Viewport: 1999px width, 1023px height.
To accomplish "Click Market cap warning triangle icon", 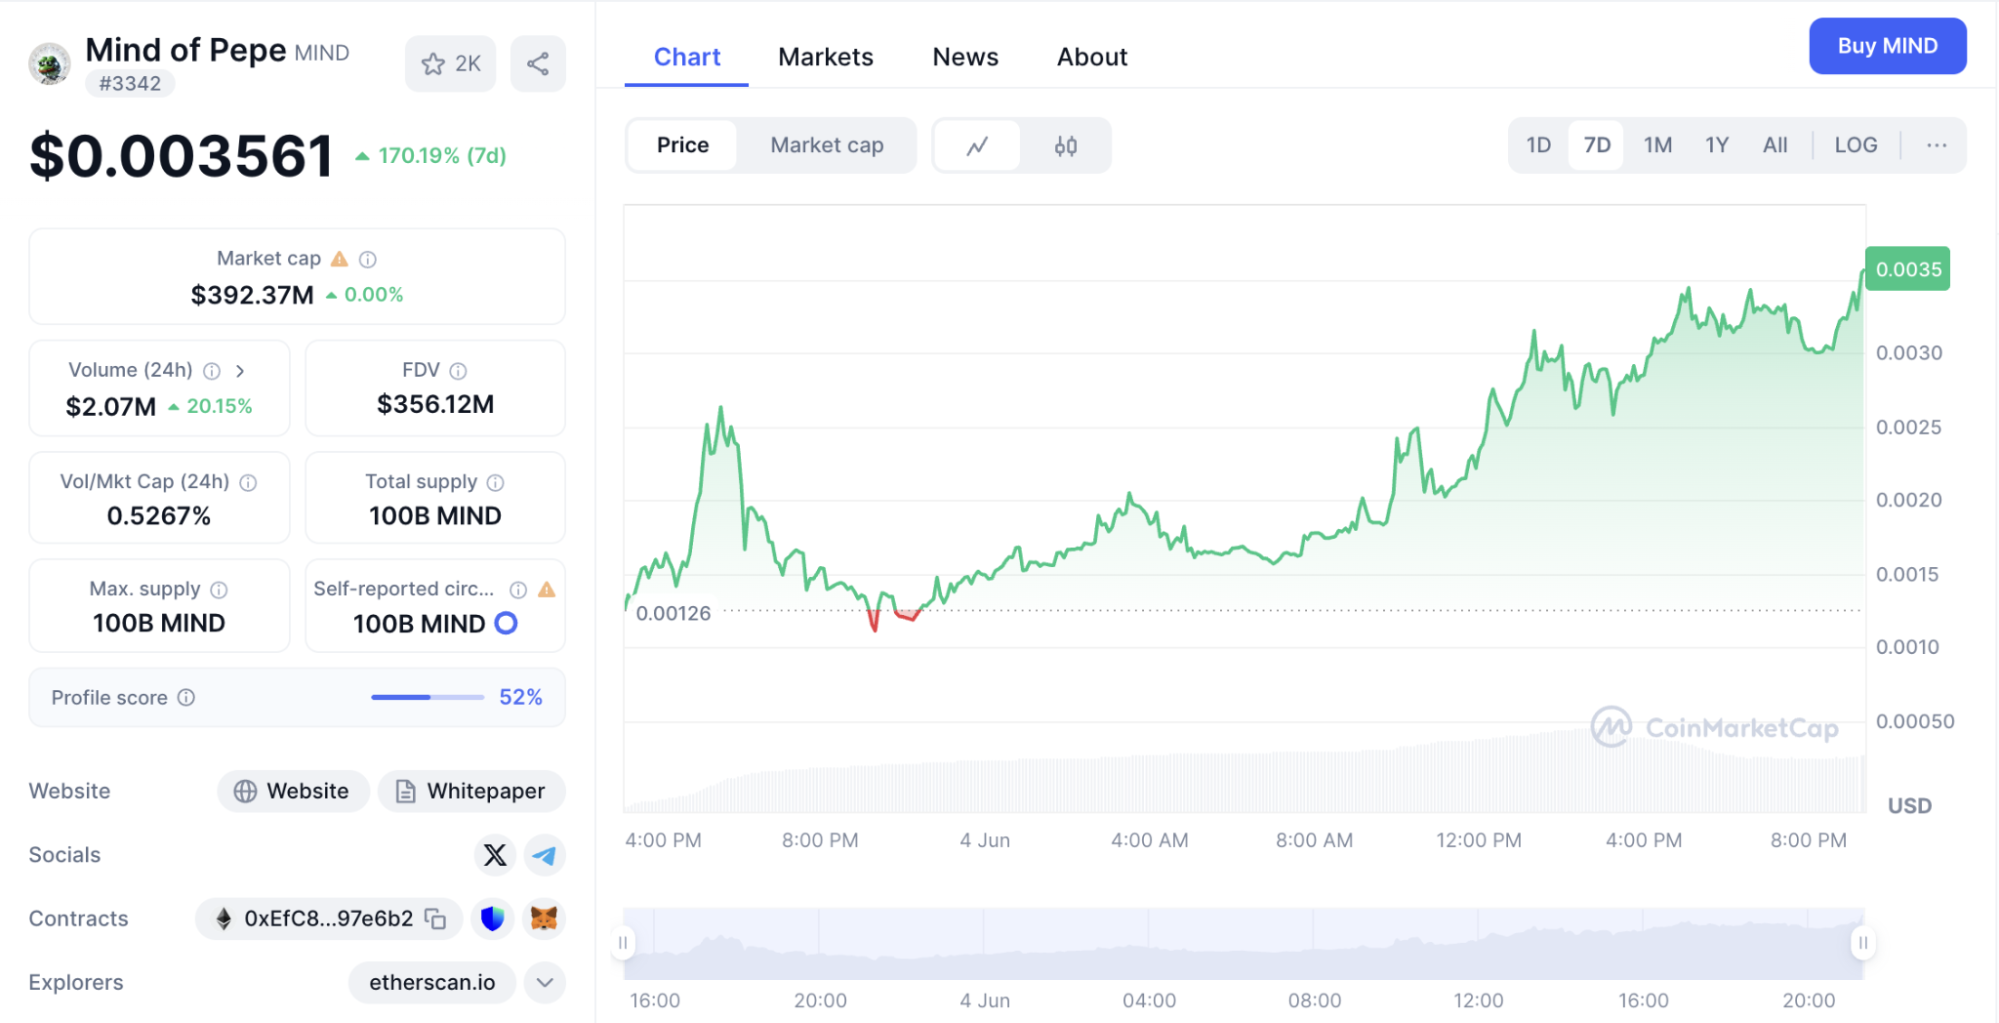I will click(339, 259).
